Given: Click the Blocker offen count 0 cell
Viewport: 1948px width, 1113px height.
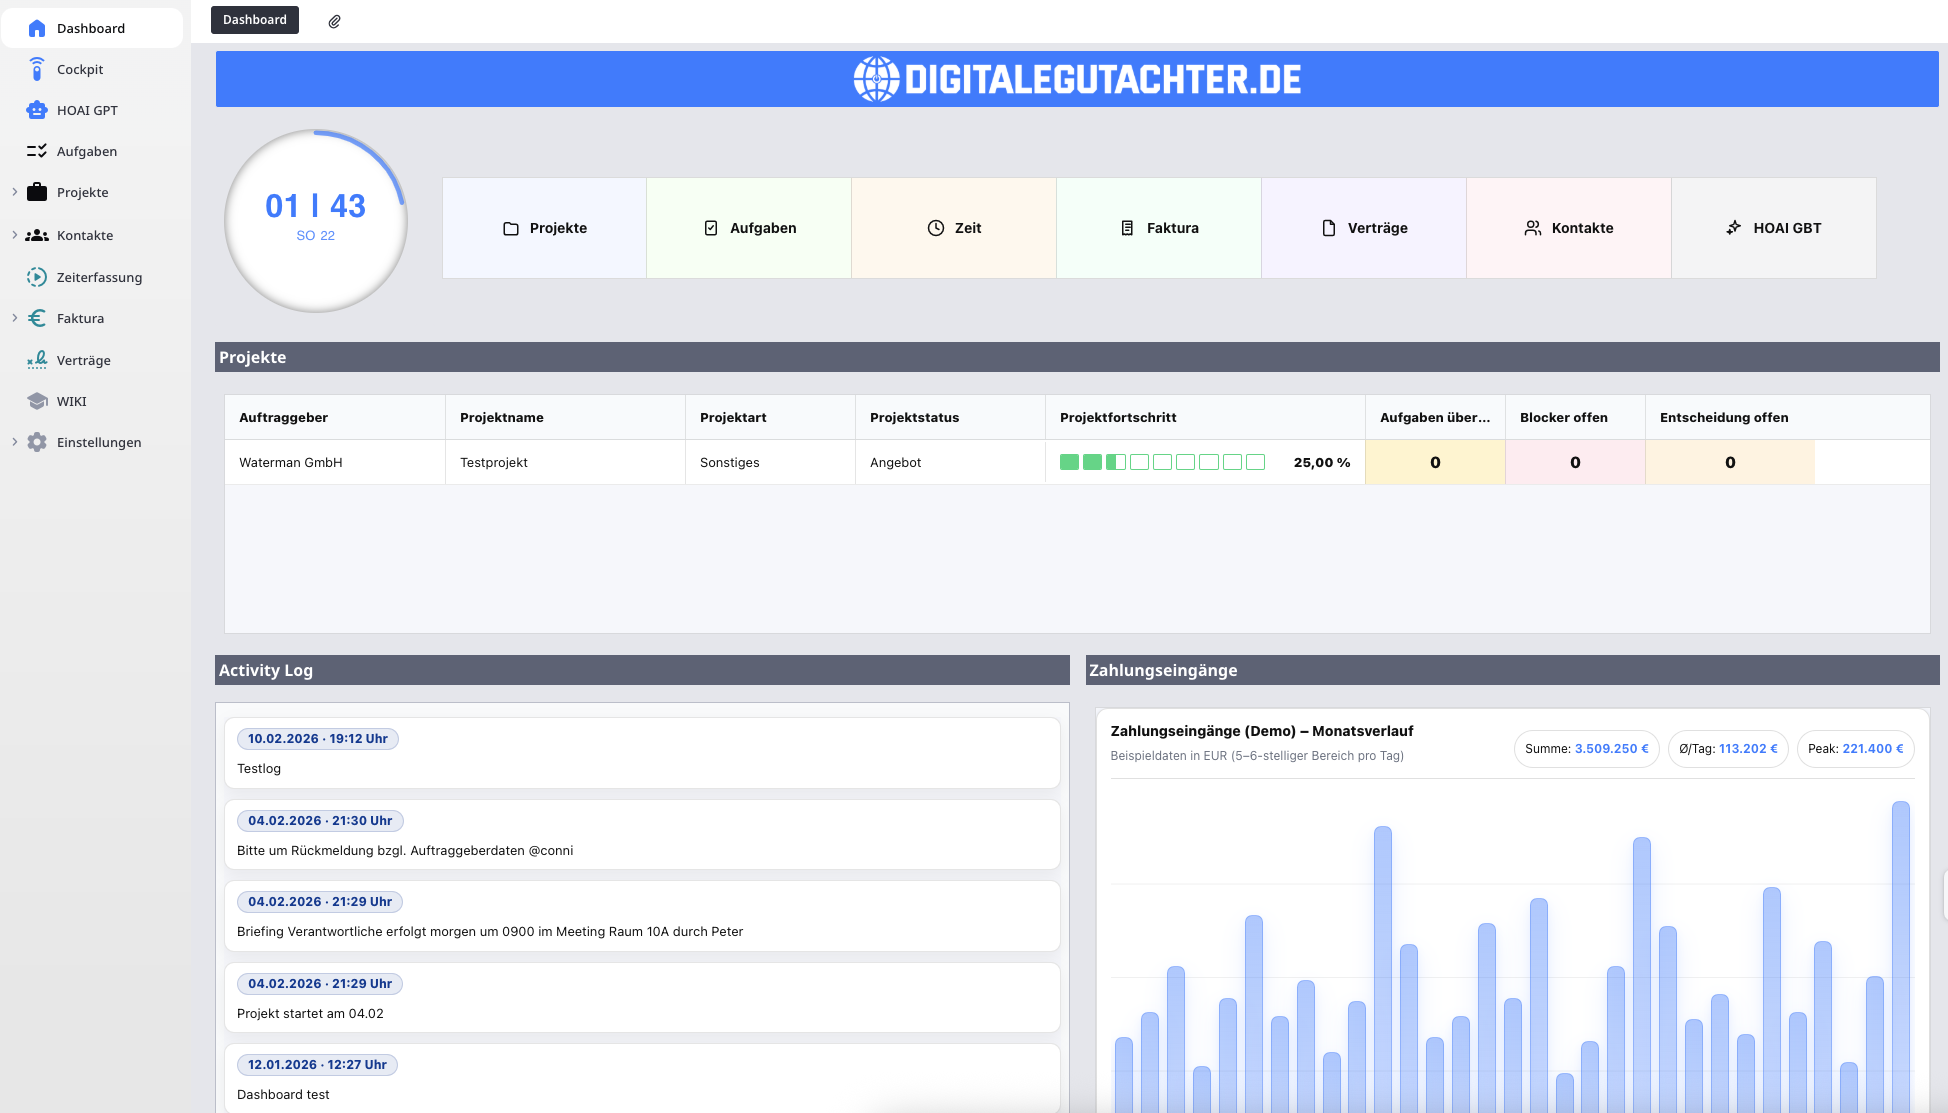Looking at the screenshot, I should 1575,462.
